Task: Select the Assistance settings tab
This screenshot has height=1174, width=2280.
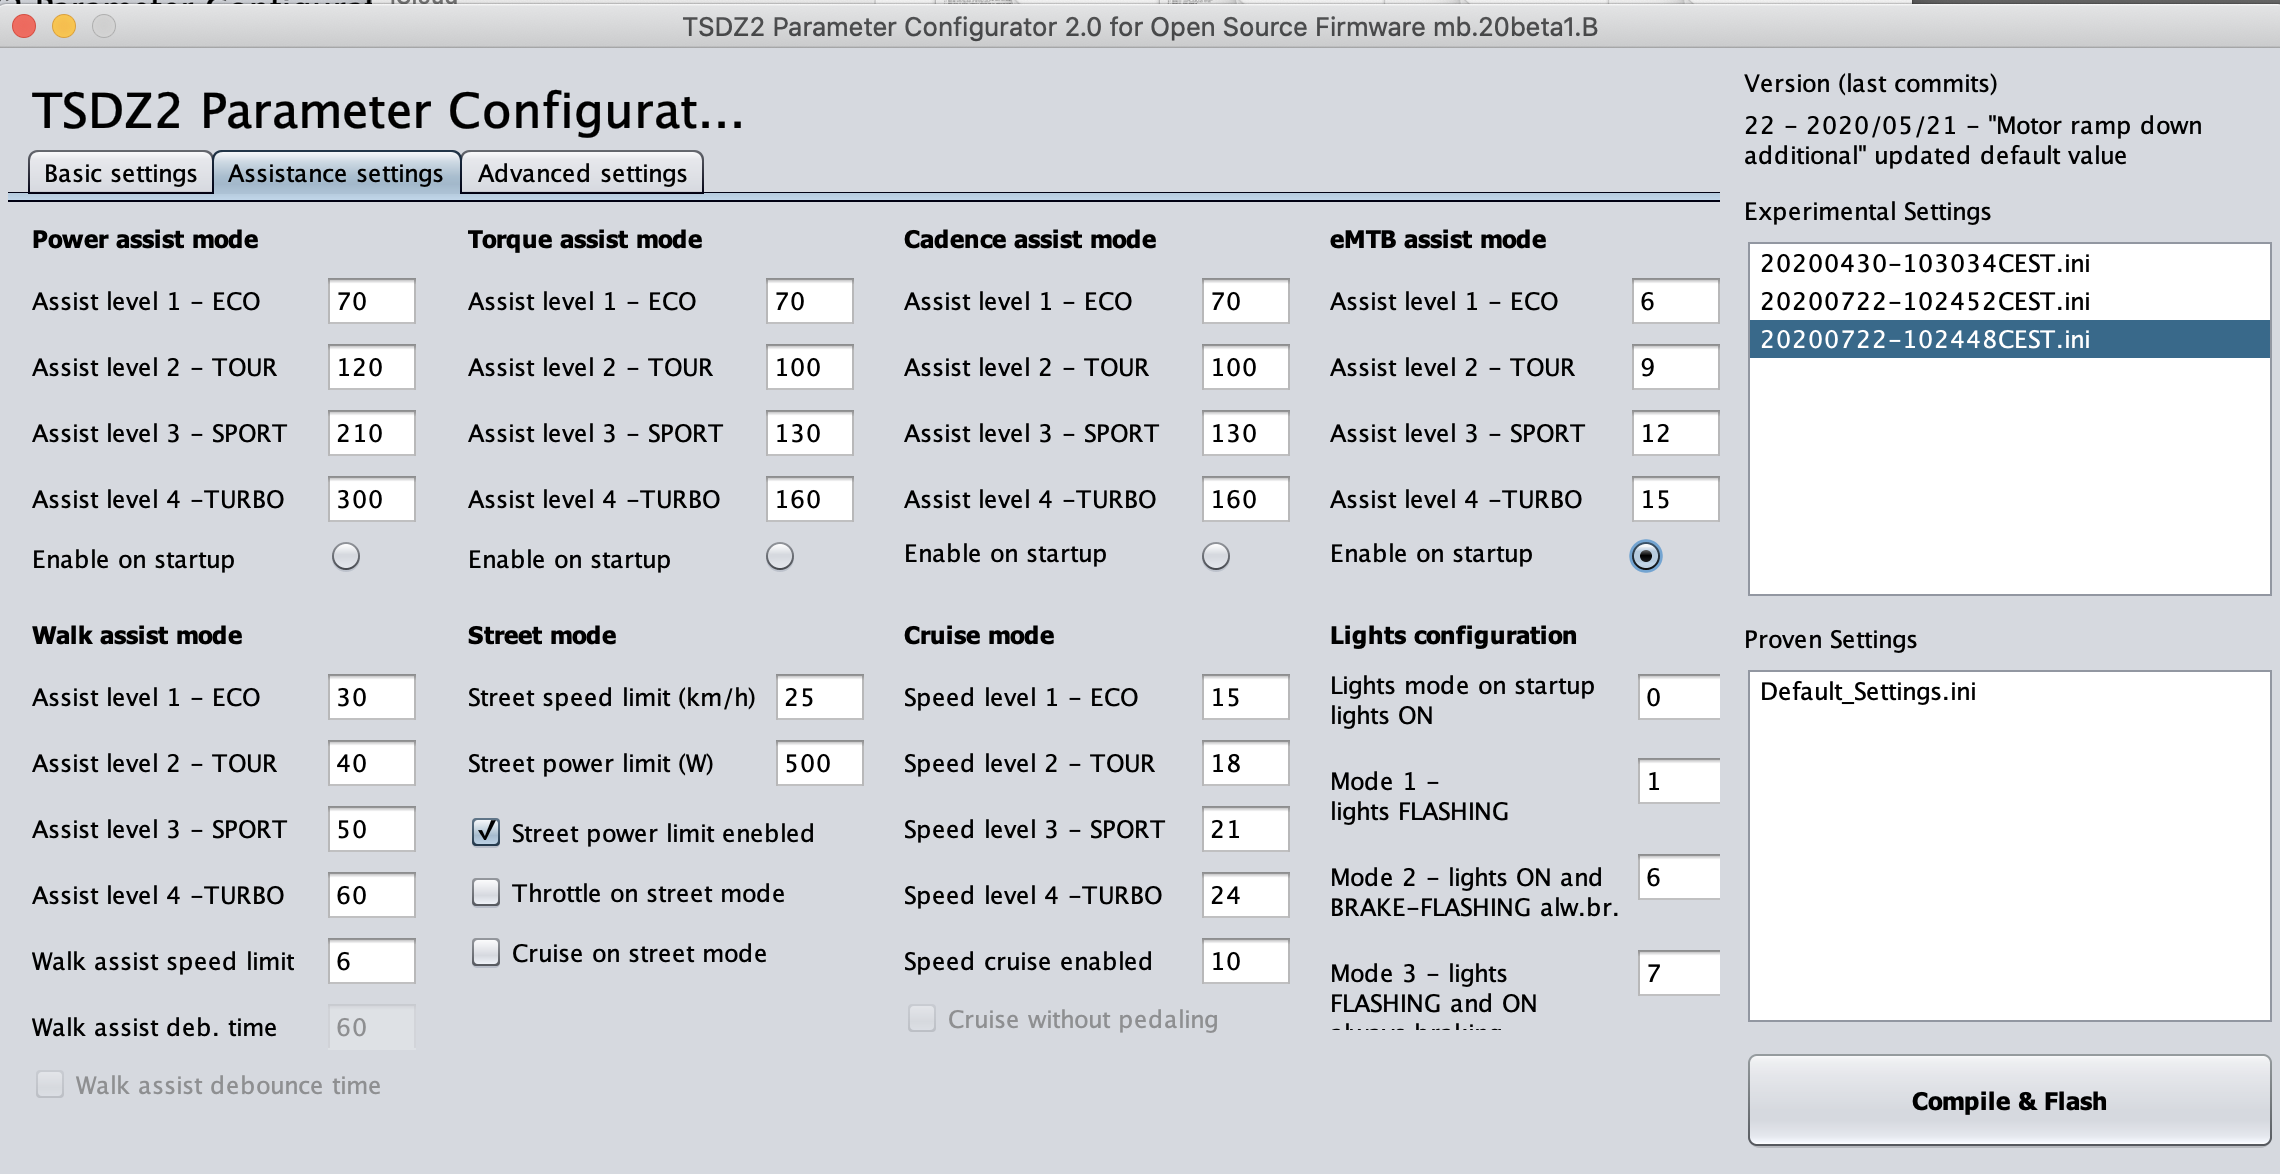Action: [x=336, y=173]
